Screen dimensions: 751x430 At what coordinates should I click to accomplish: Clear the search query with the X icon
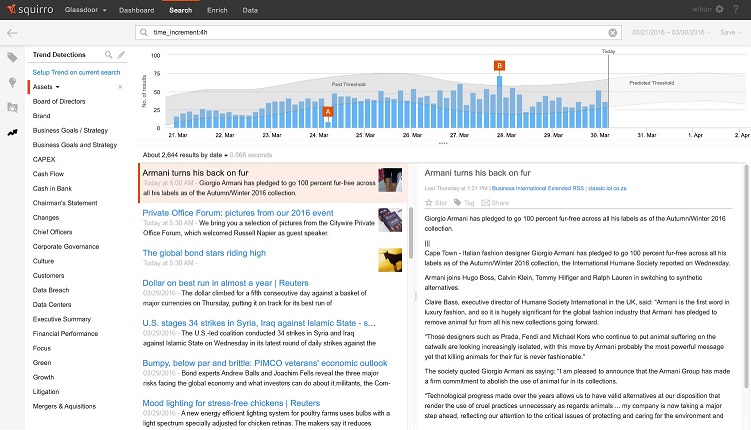click(613, 33)
